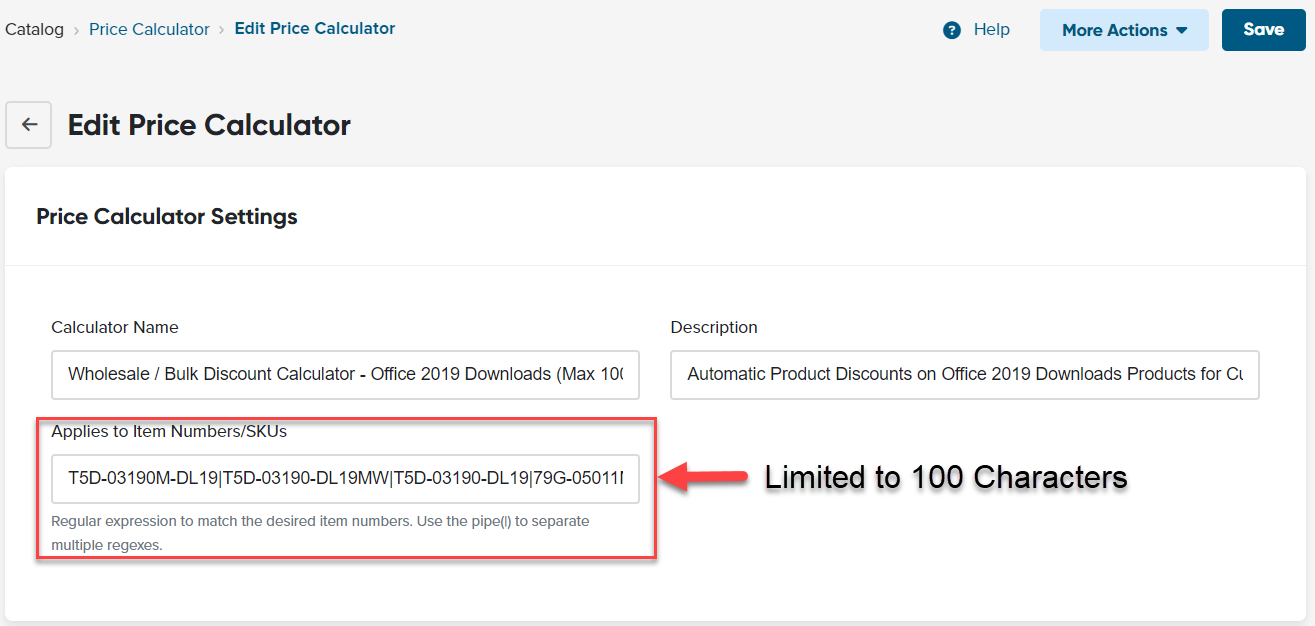Click the back arrow button

[x=29, y=125]
